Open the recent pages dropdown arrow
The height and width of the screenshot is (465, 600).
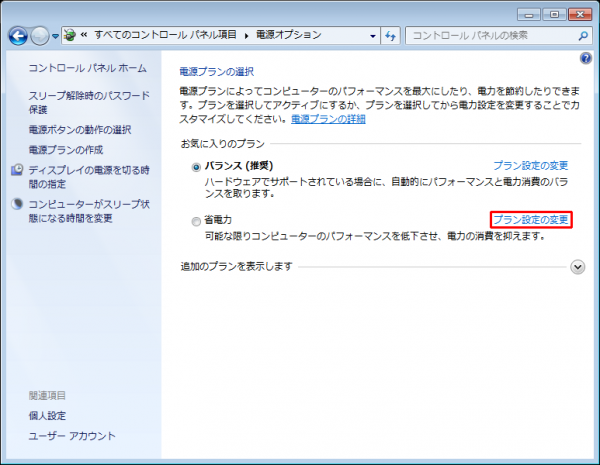click(x=55, y=36)
